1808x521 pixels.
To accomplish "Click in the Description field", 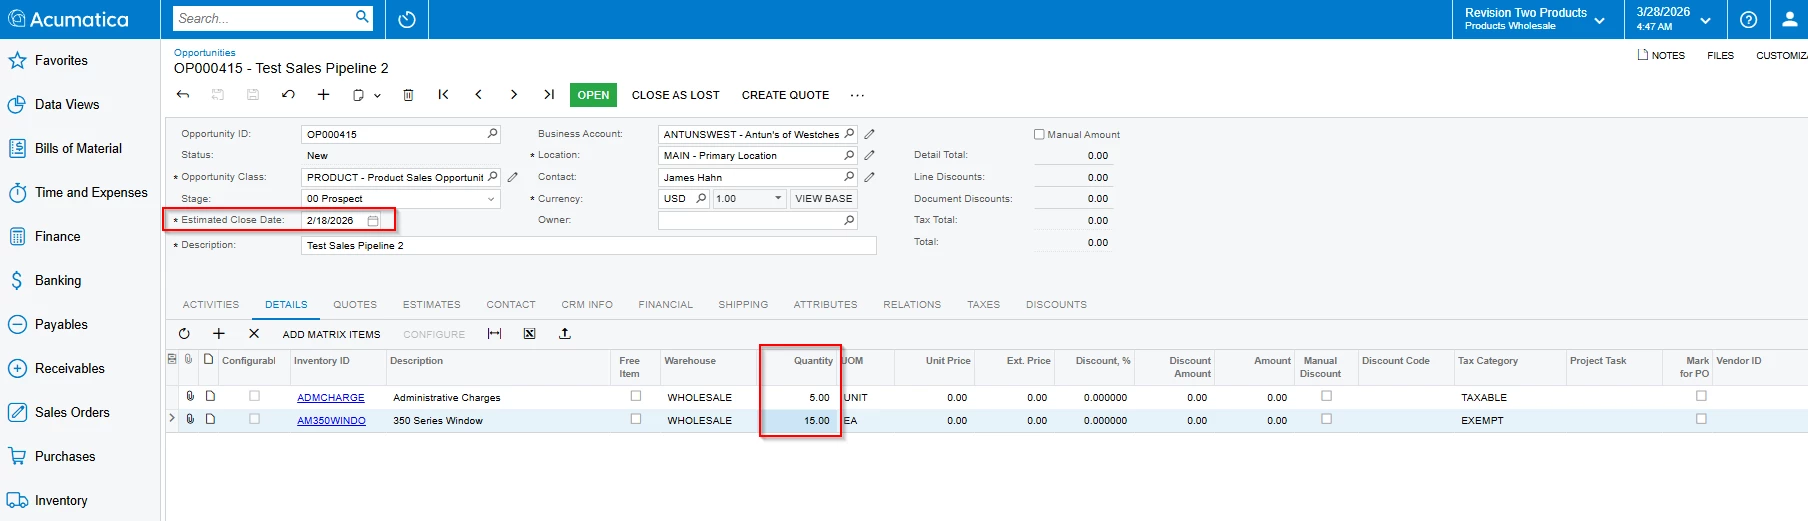I will pyautogui.click(x=588, y=245).
